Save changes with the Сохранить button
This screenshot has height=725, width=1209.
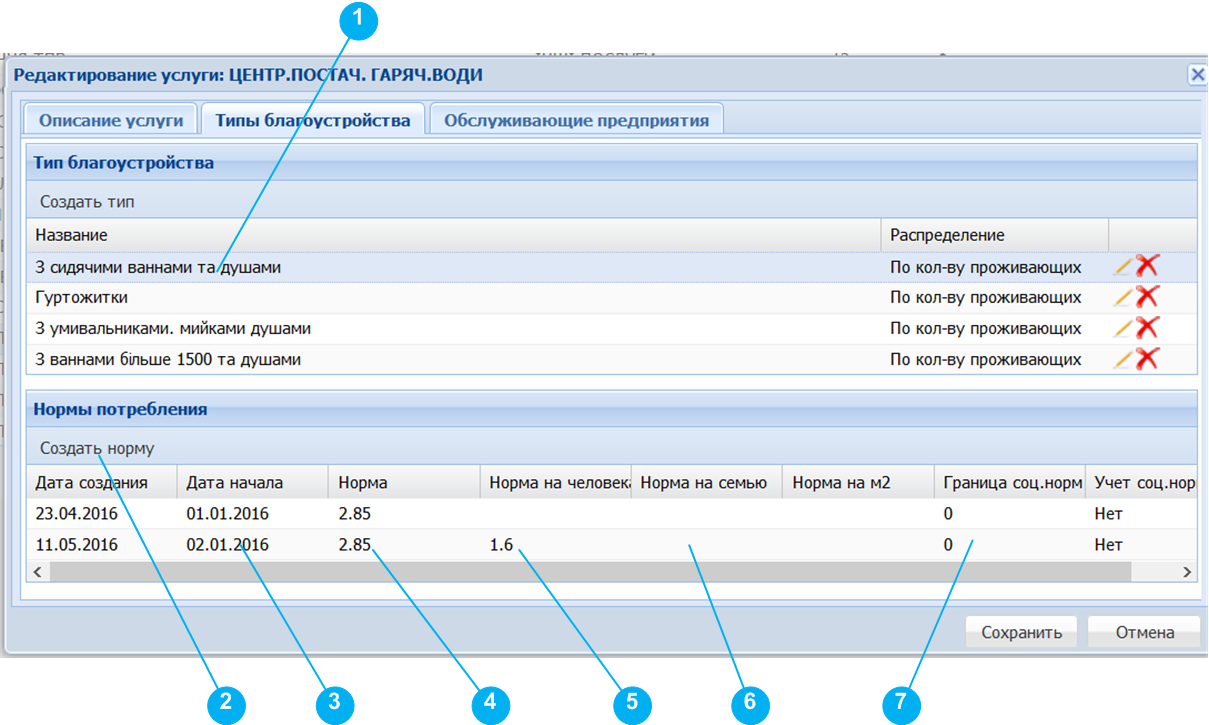tap(1020, 632)
